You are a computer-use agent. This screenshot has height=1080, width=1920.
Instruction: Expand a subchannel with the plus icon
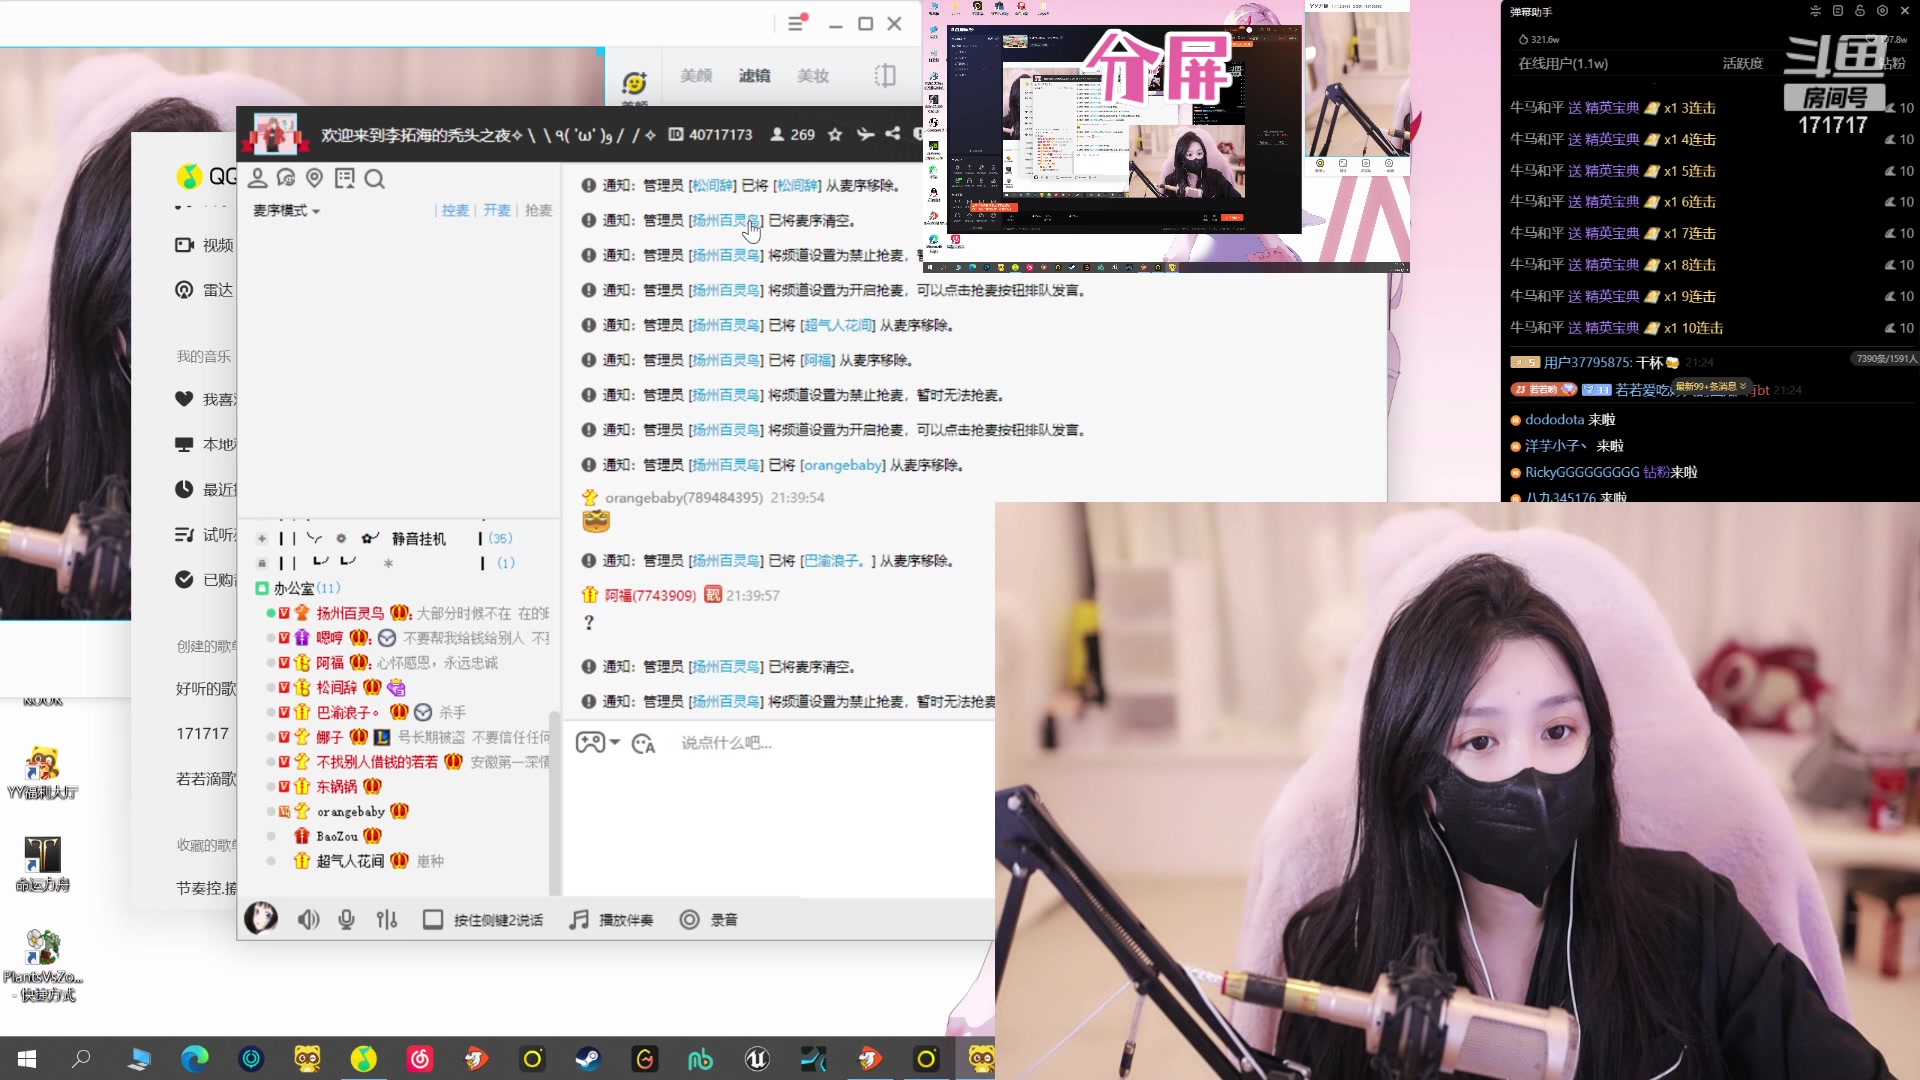261,538
